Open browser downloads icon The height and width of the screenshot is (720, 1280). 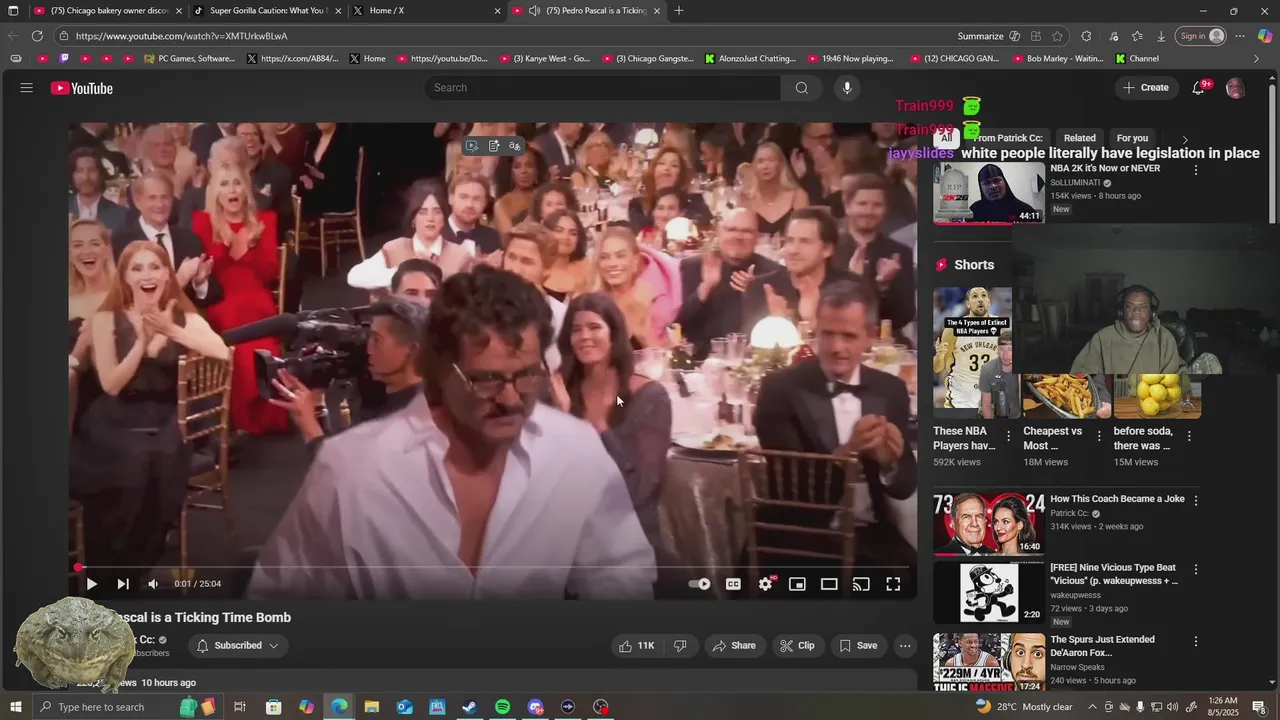(1161, 36)
